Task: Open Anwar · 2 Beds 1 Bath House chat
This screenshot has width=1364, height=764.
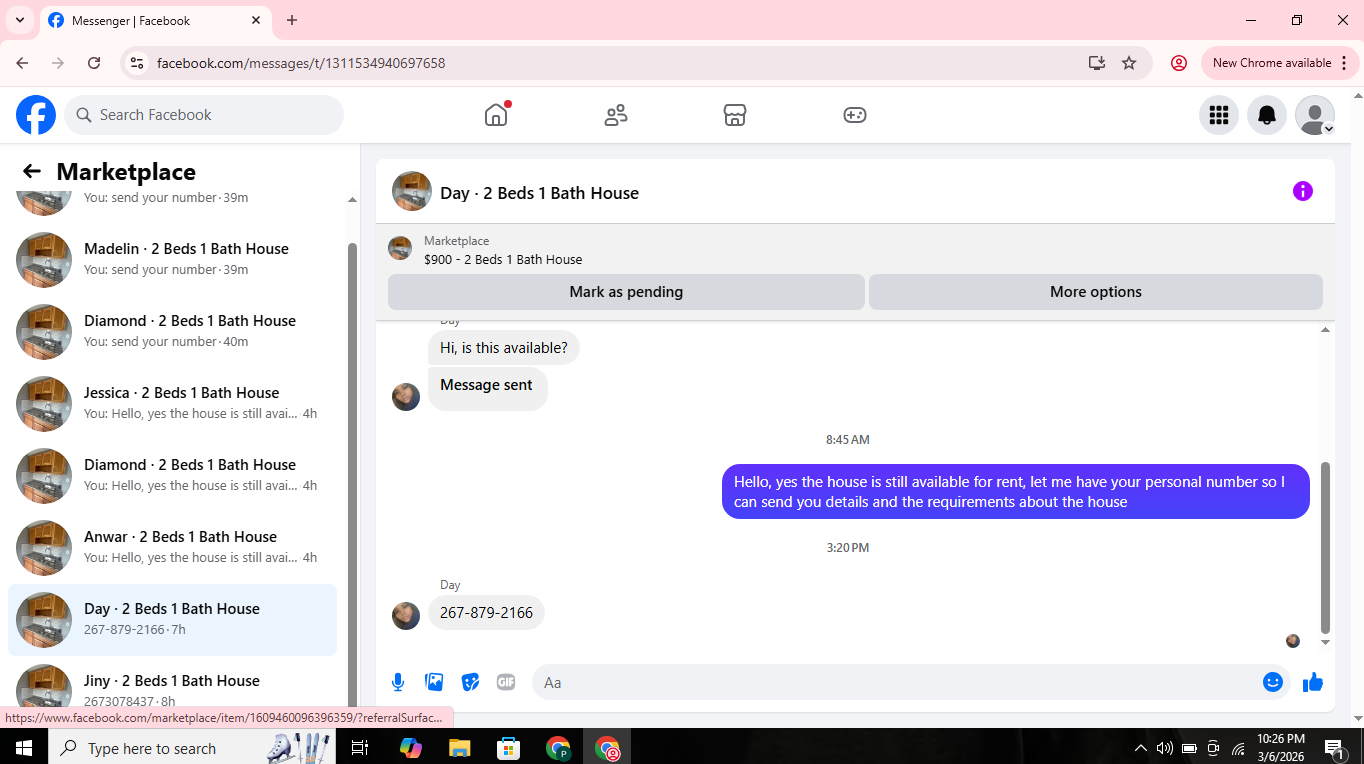Action: (x=172, y=547)
